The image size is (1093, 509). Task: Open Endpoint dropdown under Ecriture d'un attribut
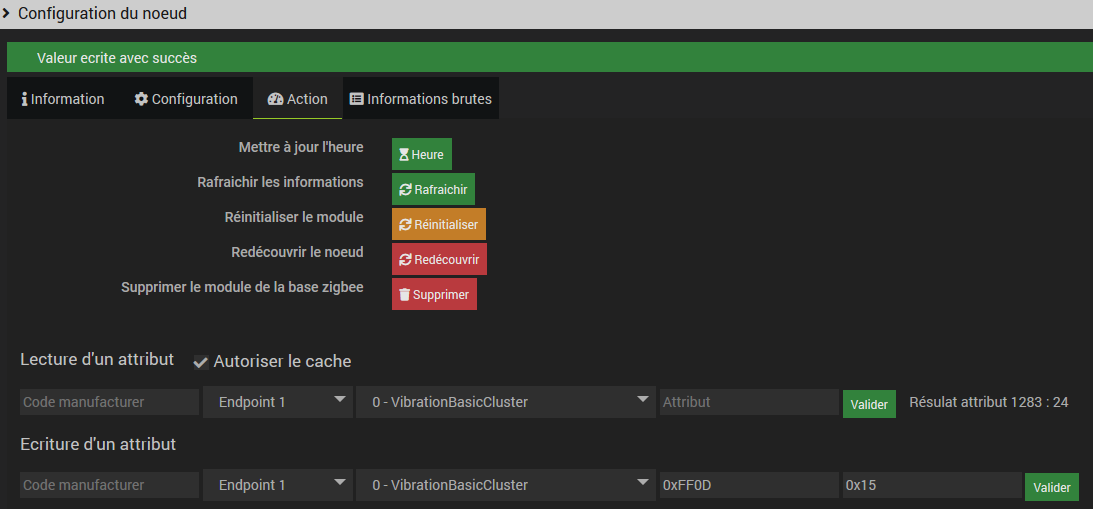(275, 485)
